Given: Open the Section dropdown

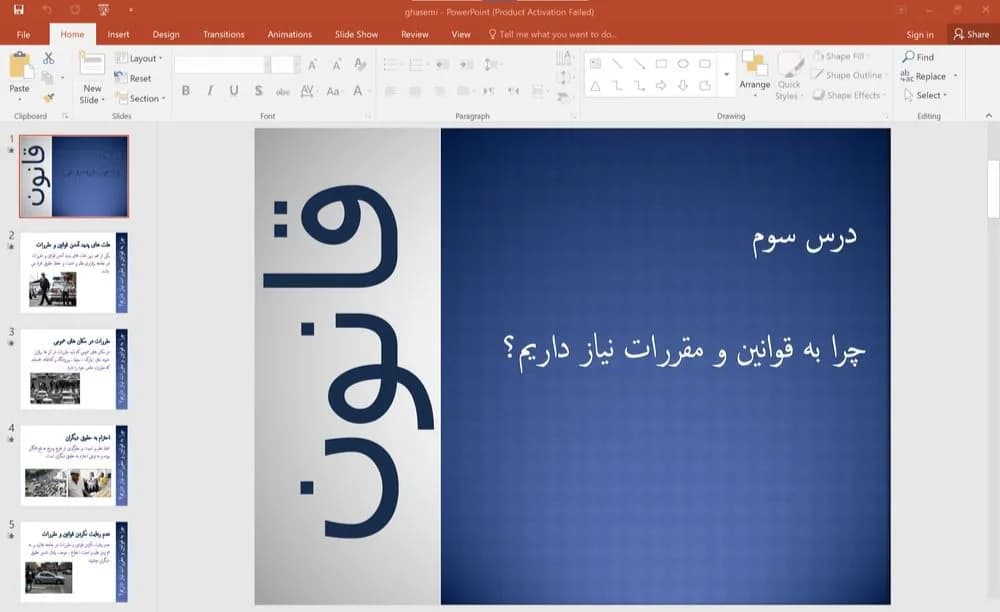Looking at the screenshot, I should tap(140, 98).
